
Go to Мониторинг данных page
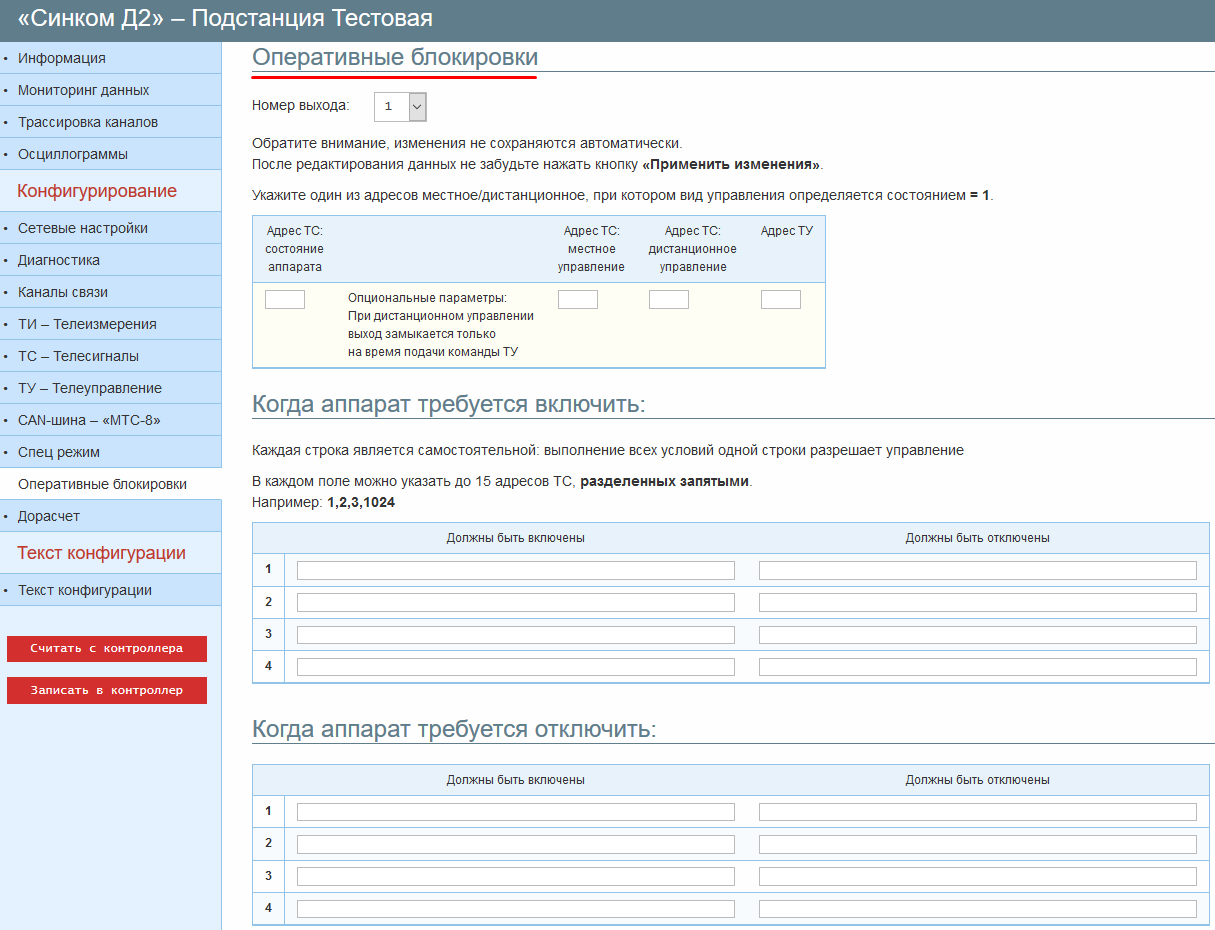83,90
